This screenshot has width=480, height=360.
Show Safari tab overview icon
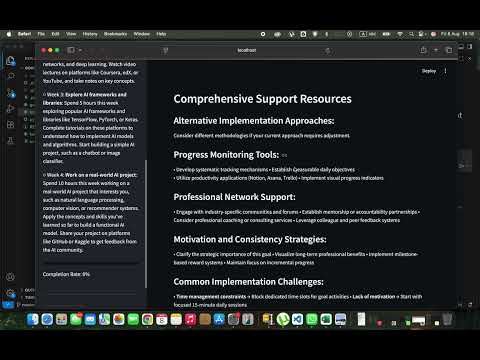[449, 50]
